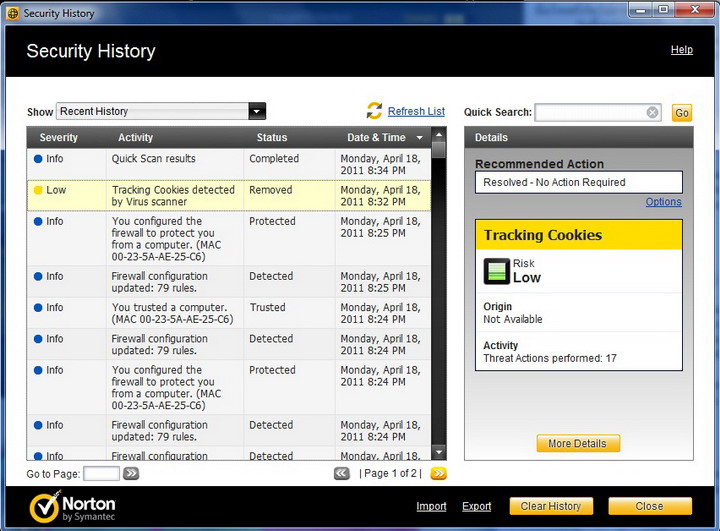Click the list scrollbar up arrow

(x=439, y=135)
